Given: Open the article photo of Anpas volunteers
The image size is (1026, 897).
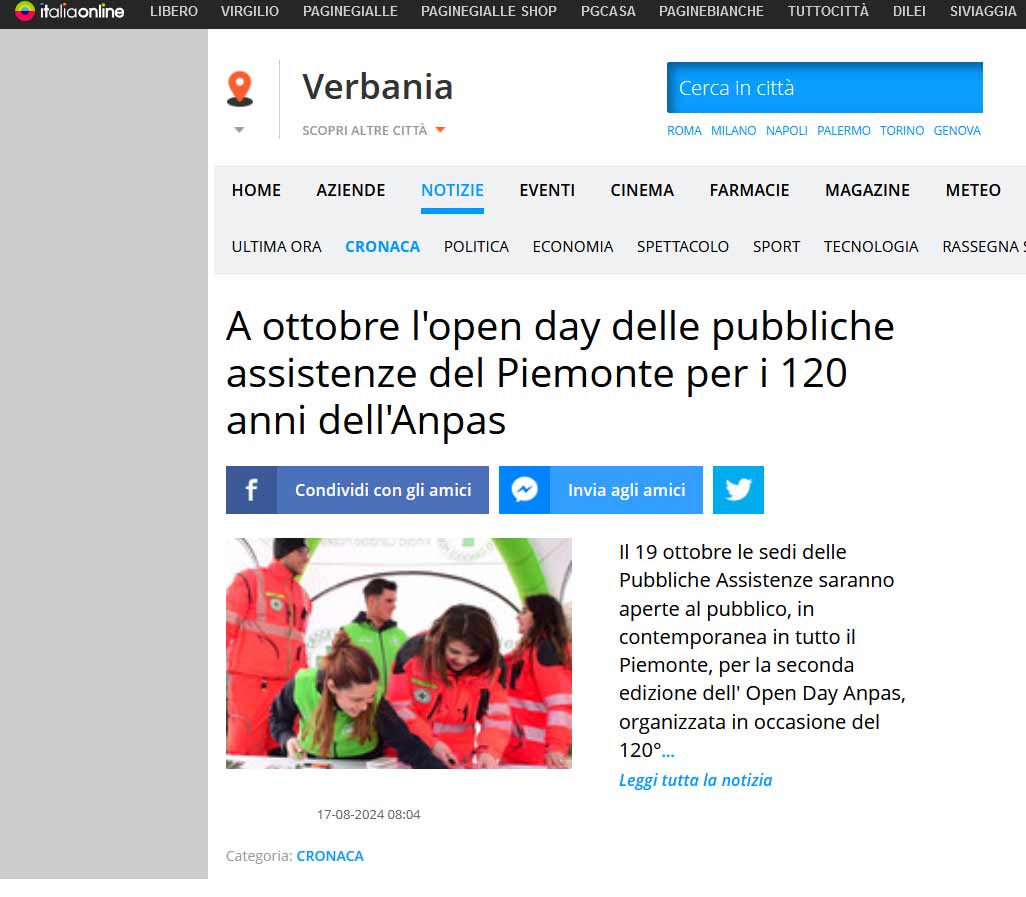Looking at the screenshot, I should pos(398,653).
